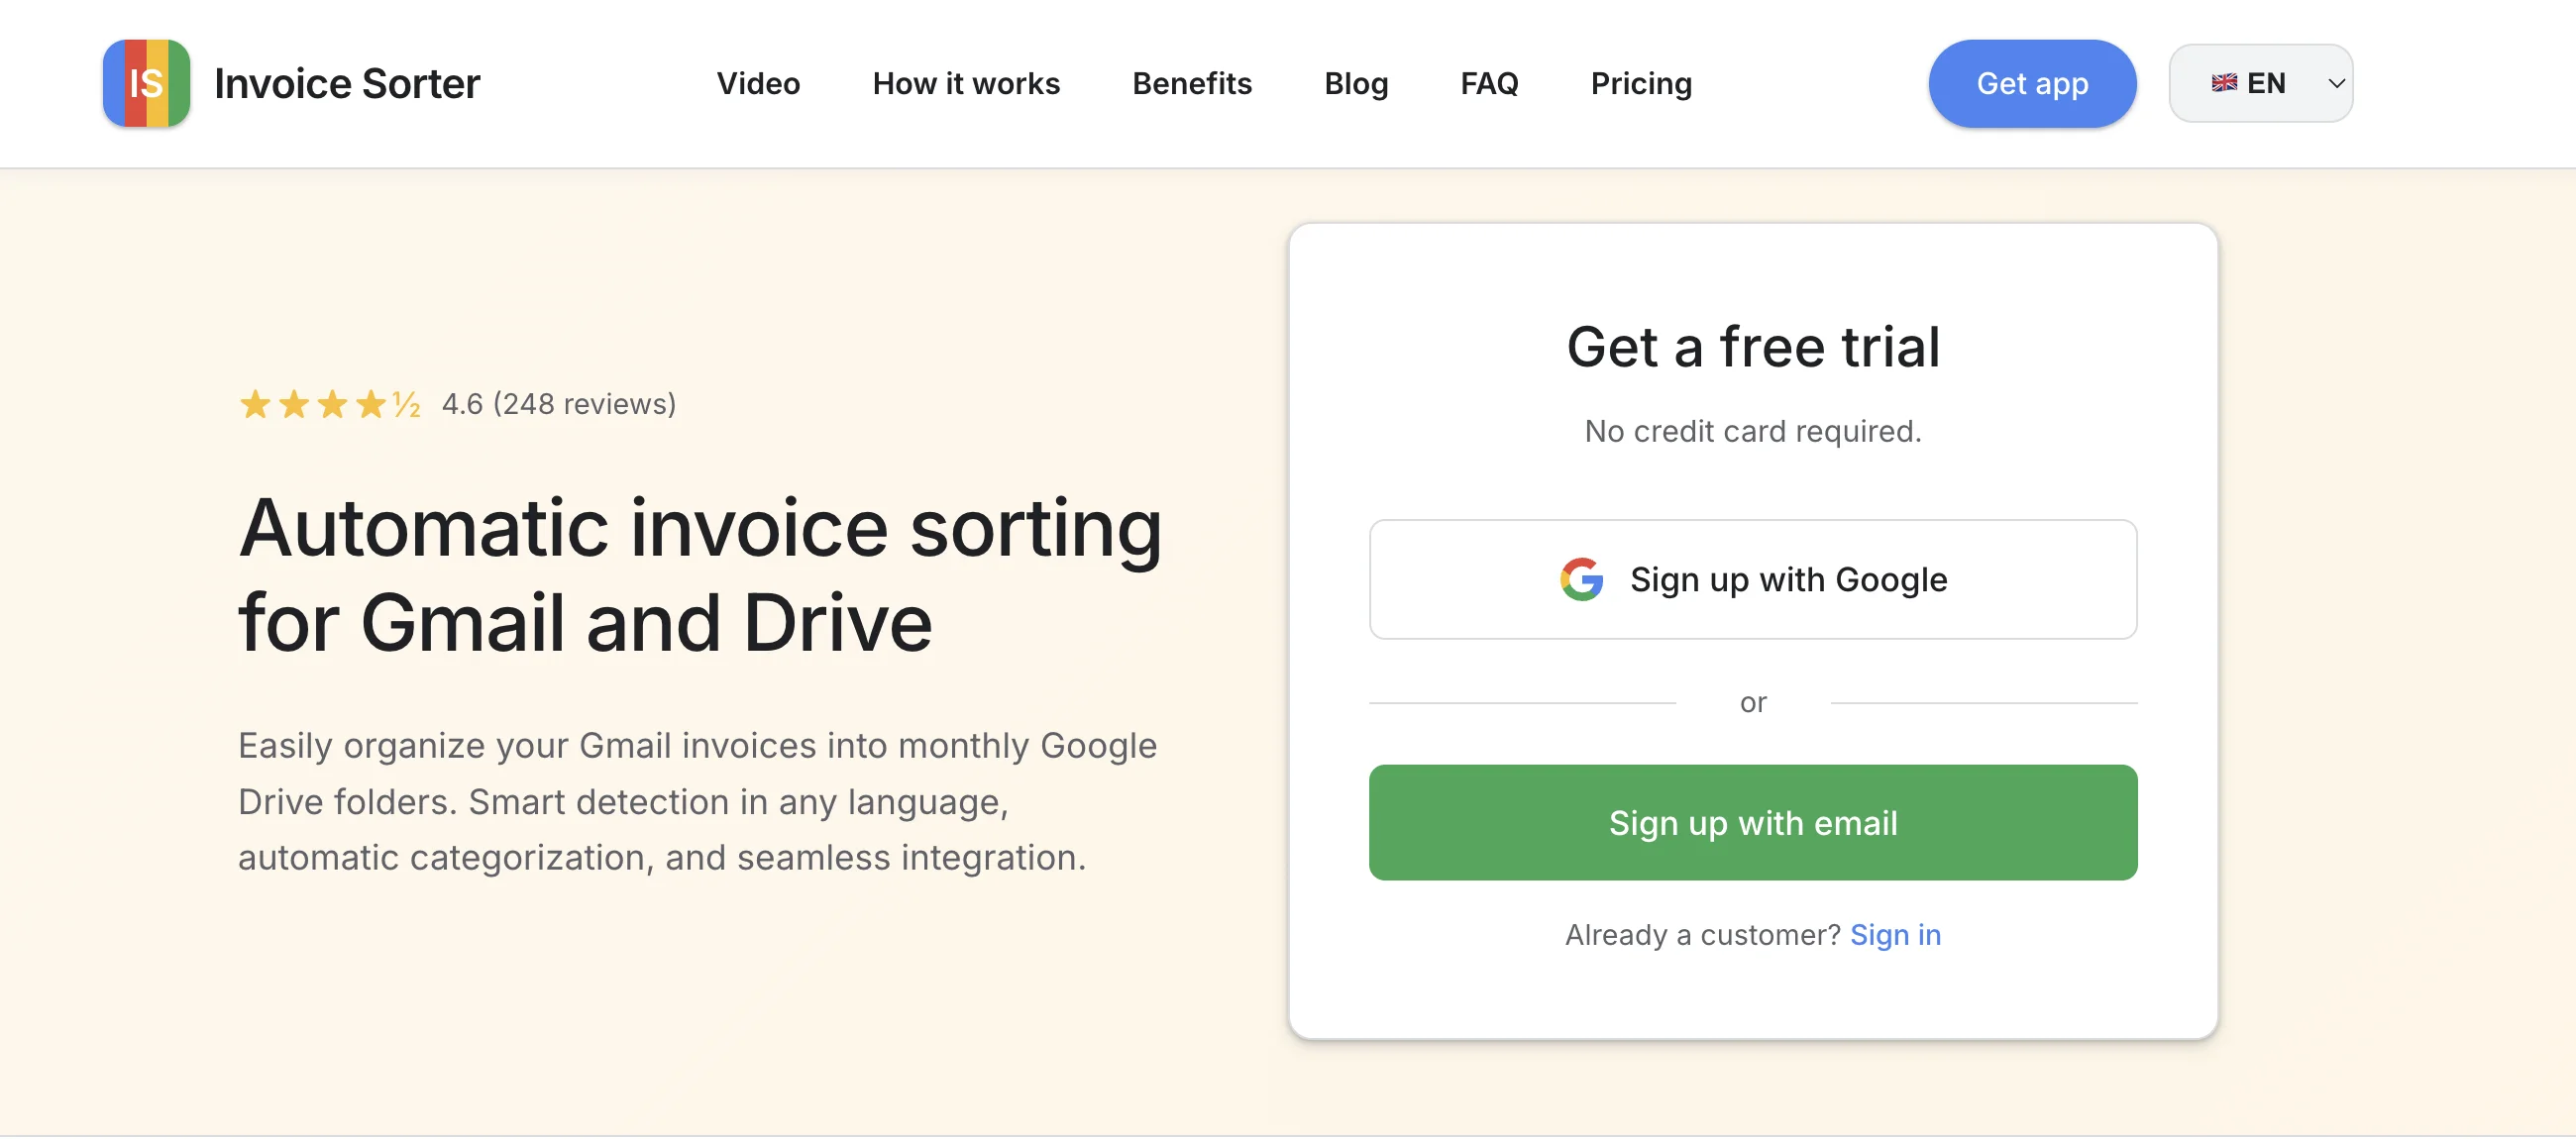Expand the language selector chevron
2576x1139 pixels.
point(2334,83)
